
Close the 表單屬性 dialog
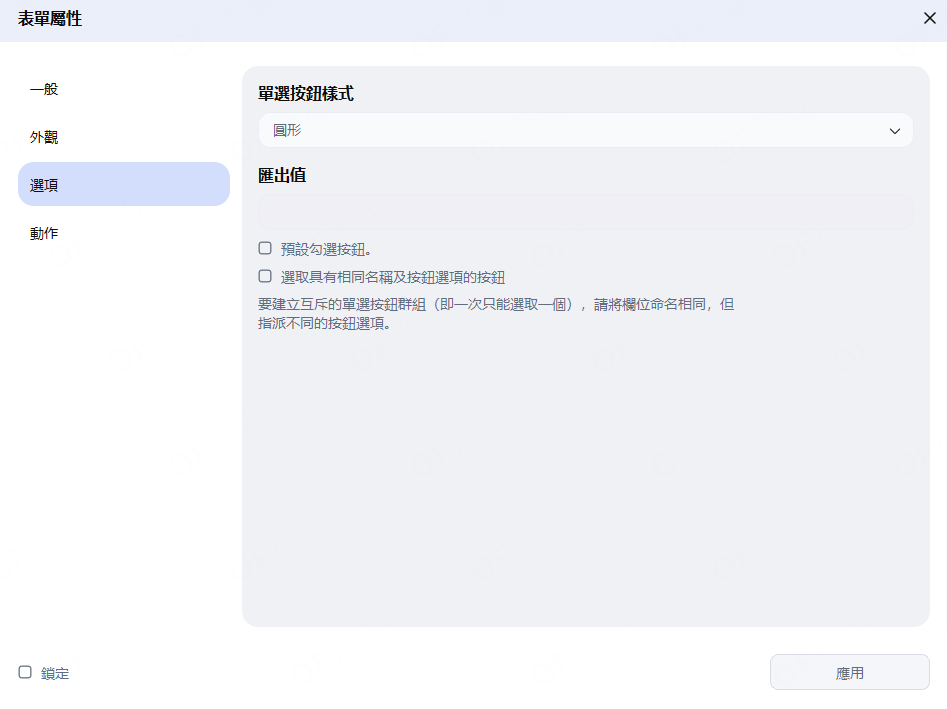coord(929,18)
